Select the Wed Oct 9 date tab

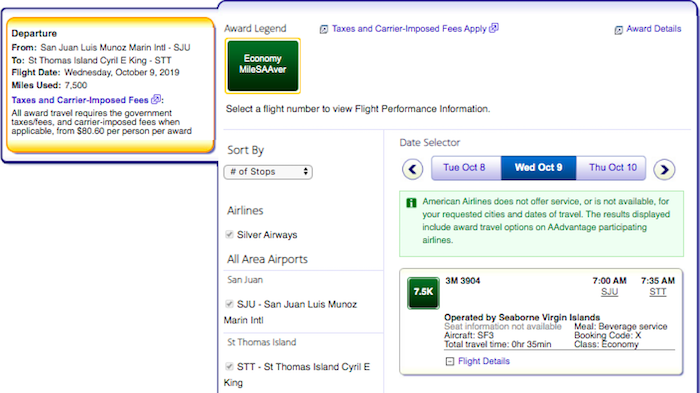(538, 167)
